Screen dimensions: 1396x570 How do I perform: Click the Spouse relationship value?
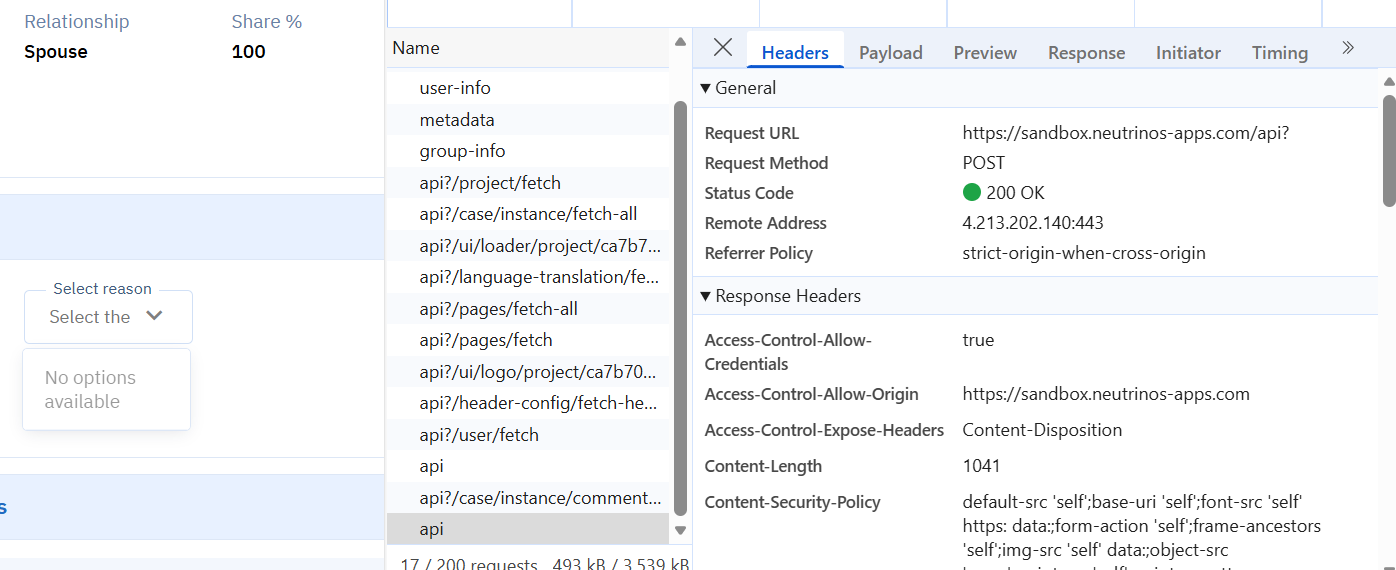(x=56, y=52)
